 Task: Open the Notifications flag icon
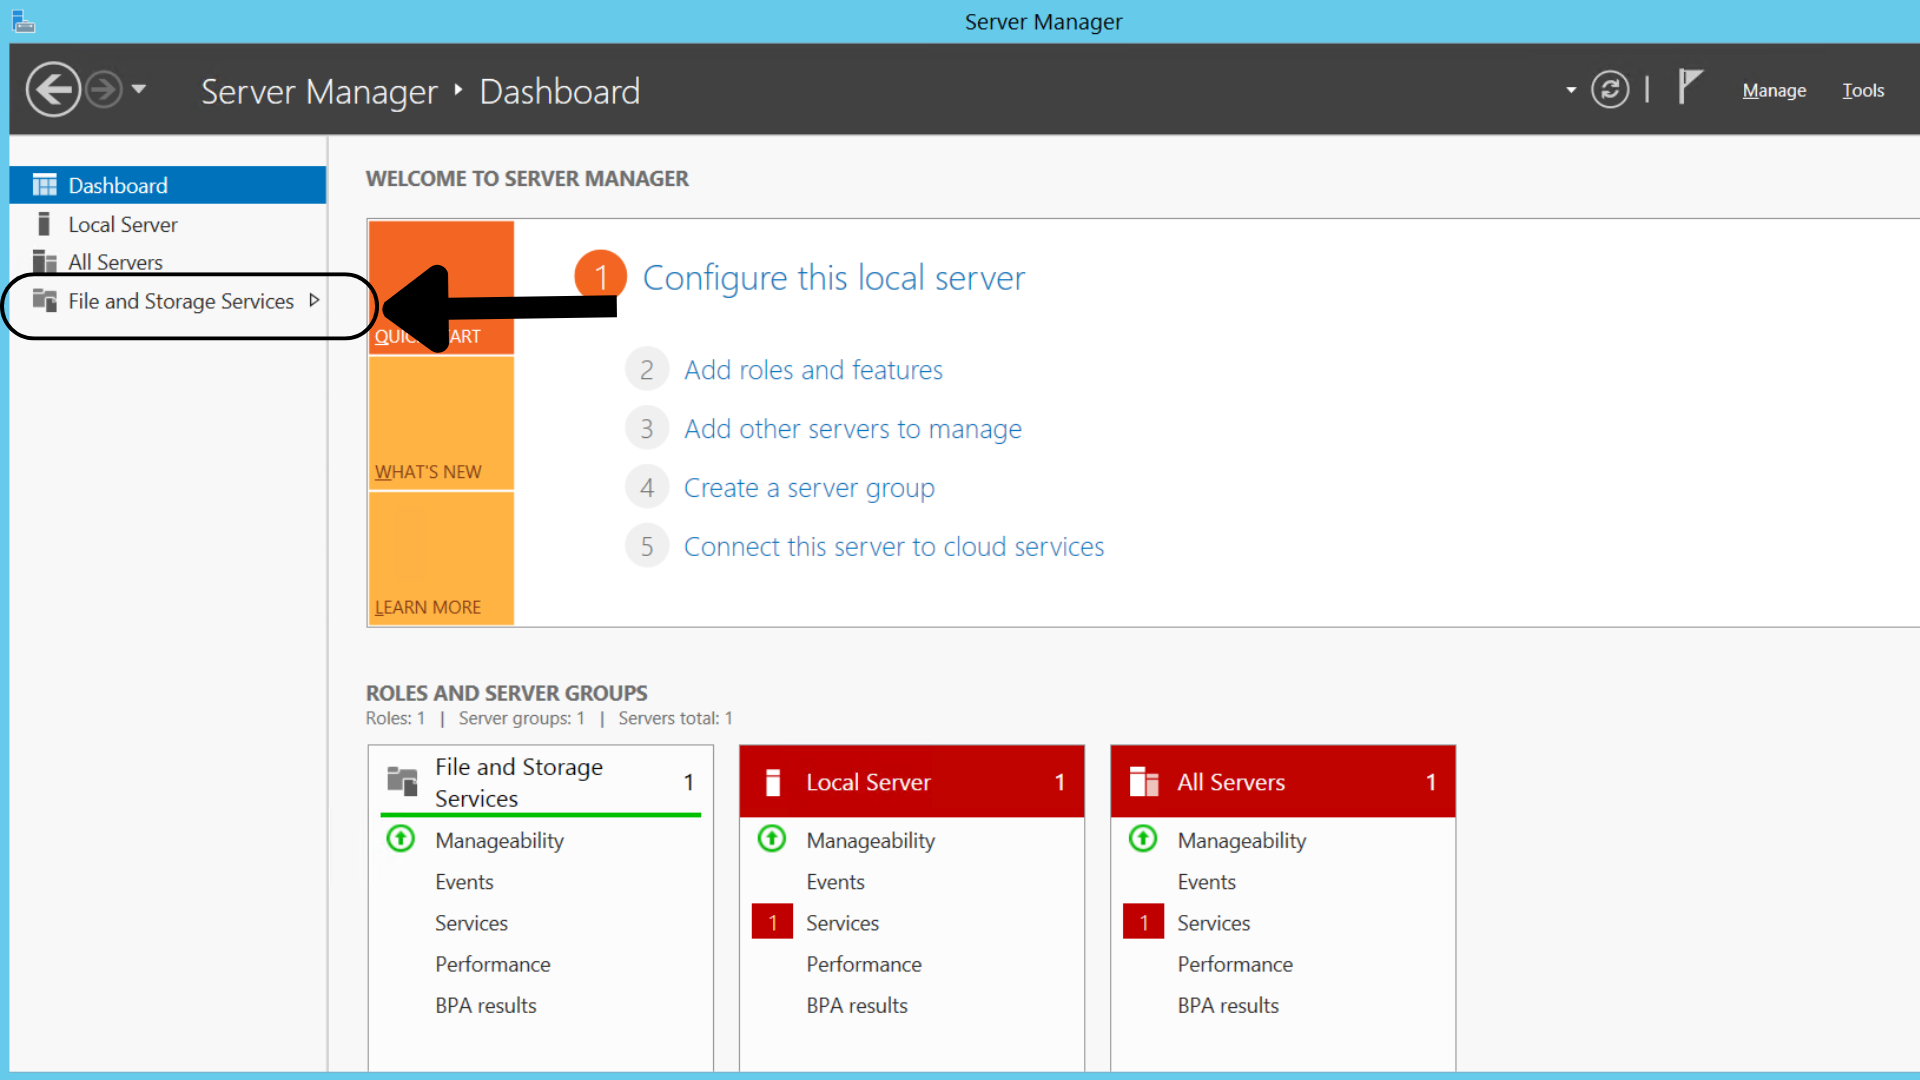(x=1689, y=87)
